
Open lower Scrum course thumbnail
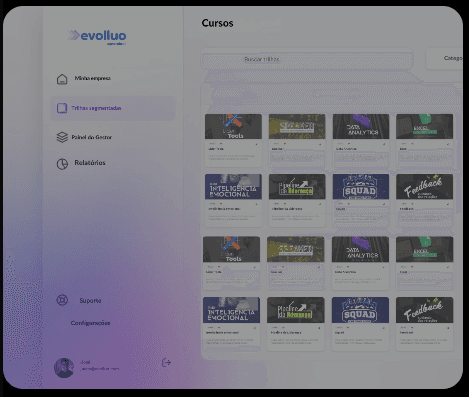pyautogui.click(x=296, y=249)
